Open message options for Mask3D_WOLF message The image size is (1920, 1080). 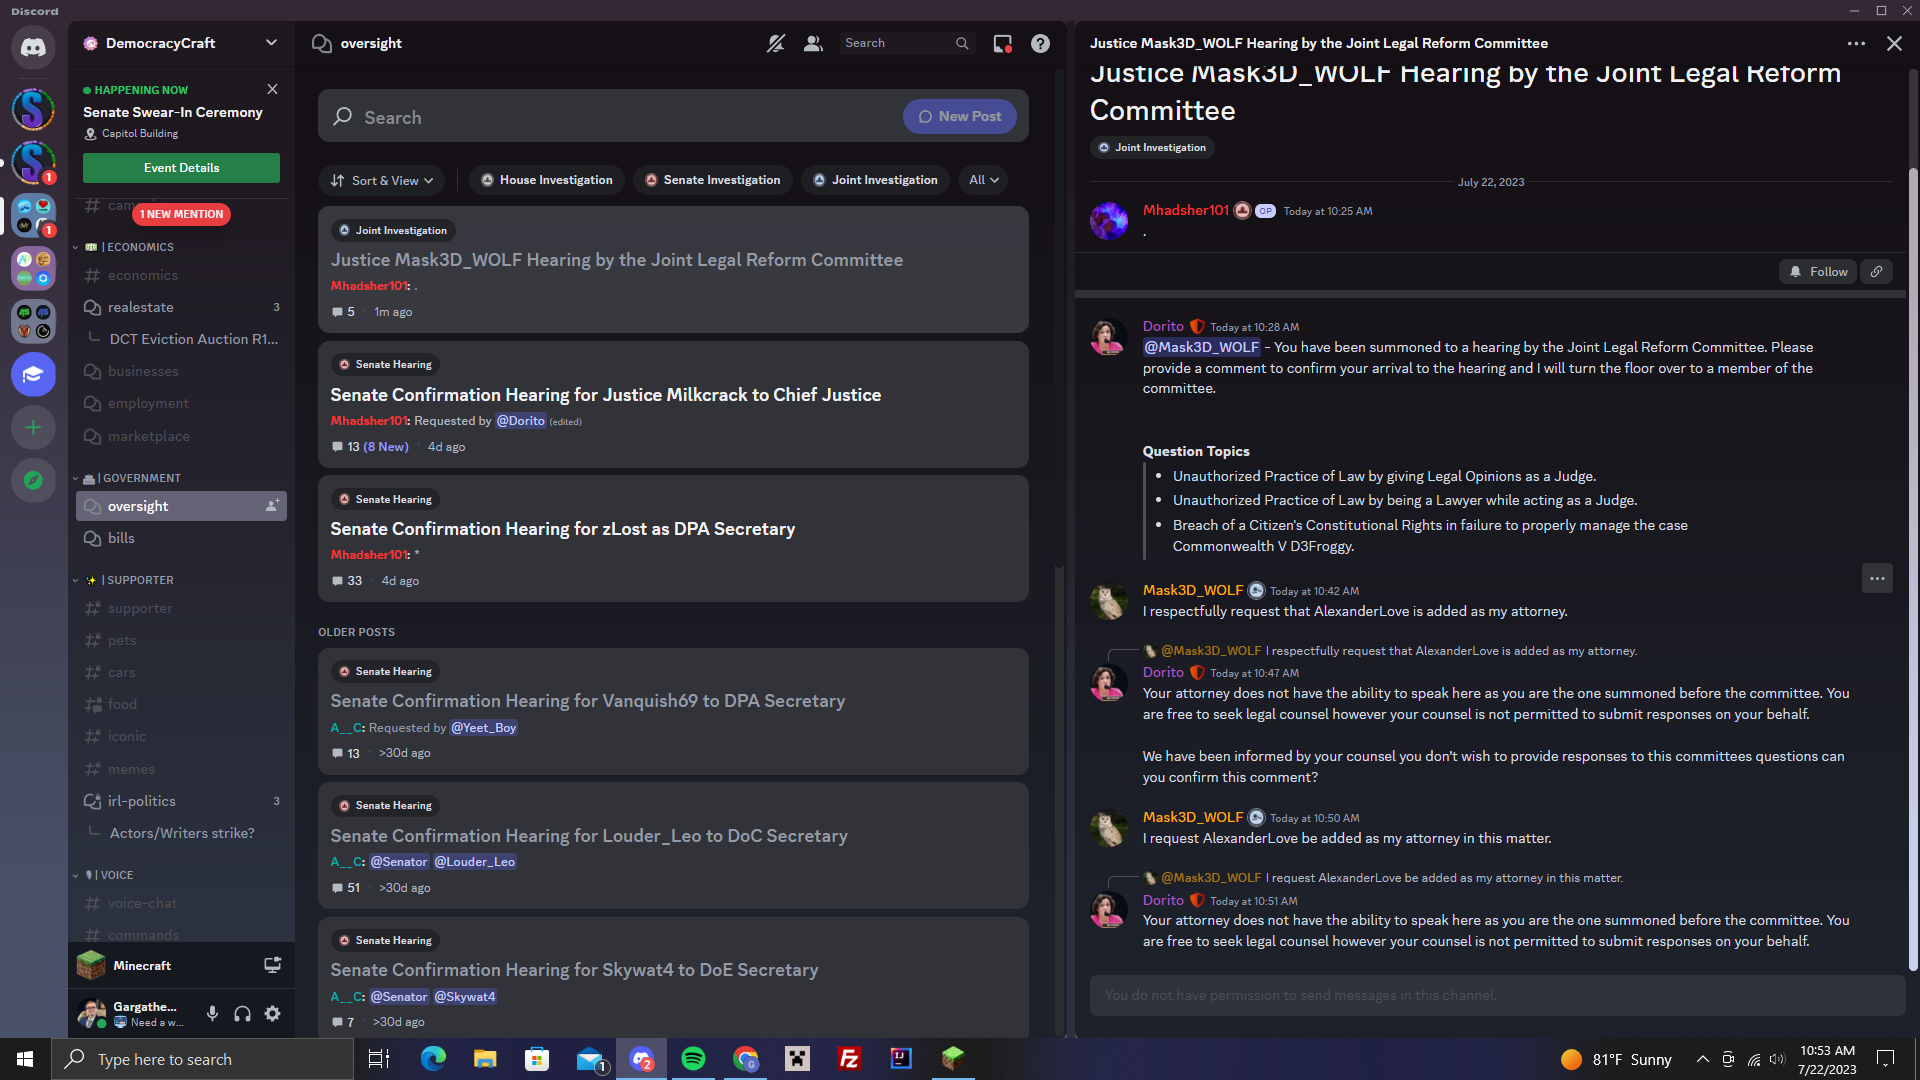pyautogui.click(x=1877, y=578)
